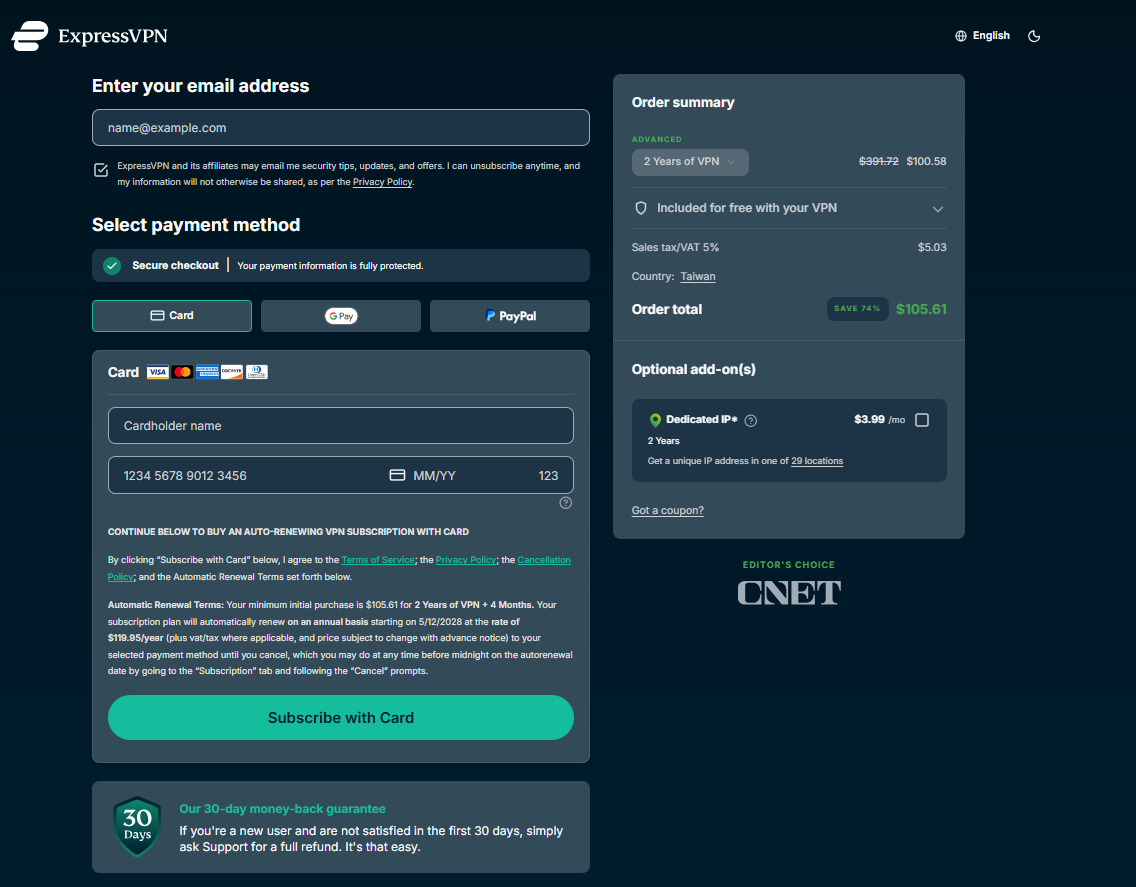
Task: Open the 2 Years of VPN plan dropdown
Action: [x=690, y=162]
